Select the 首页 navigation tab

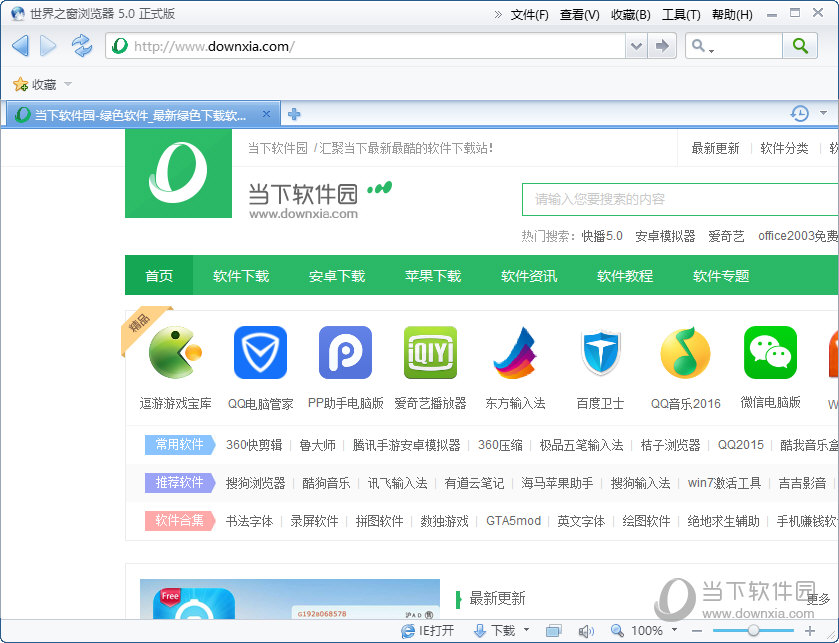[x=159, y=275]
